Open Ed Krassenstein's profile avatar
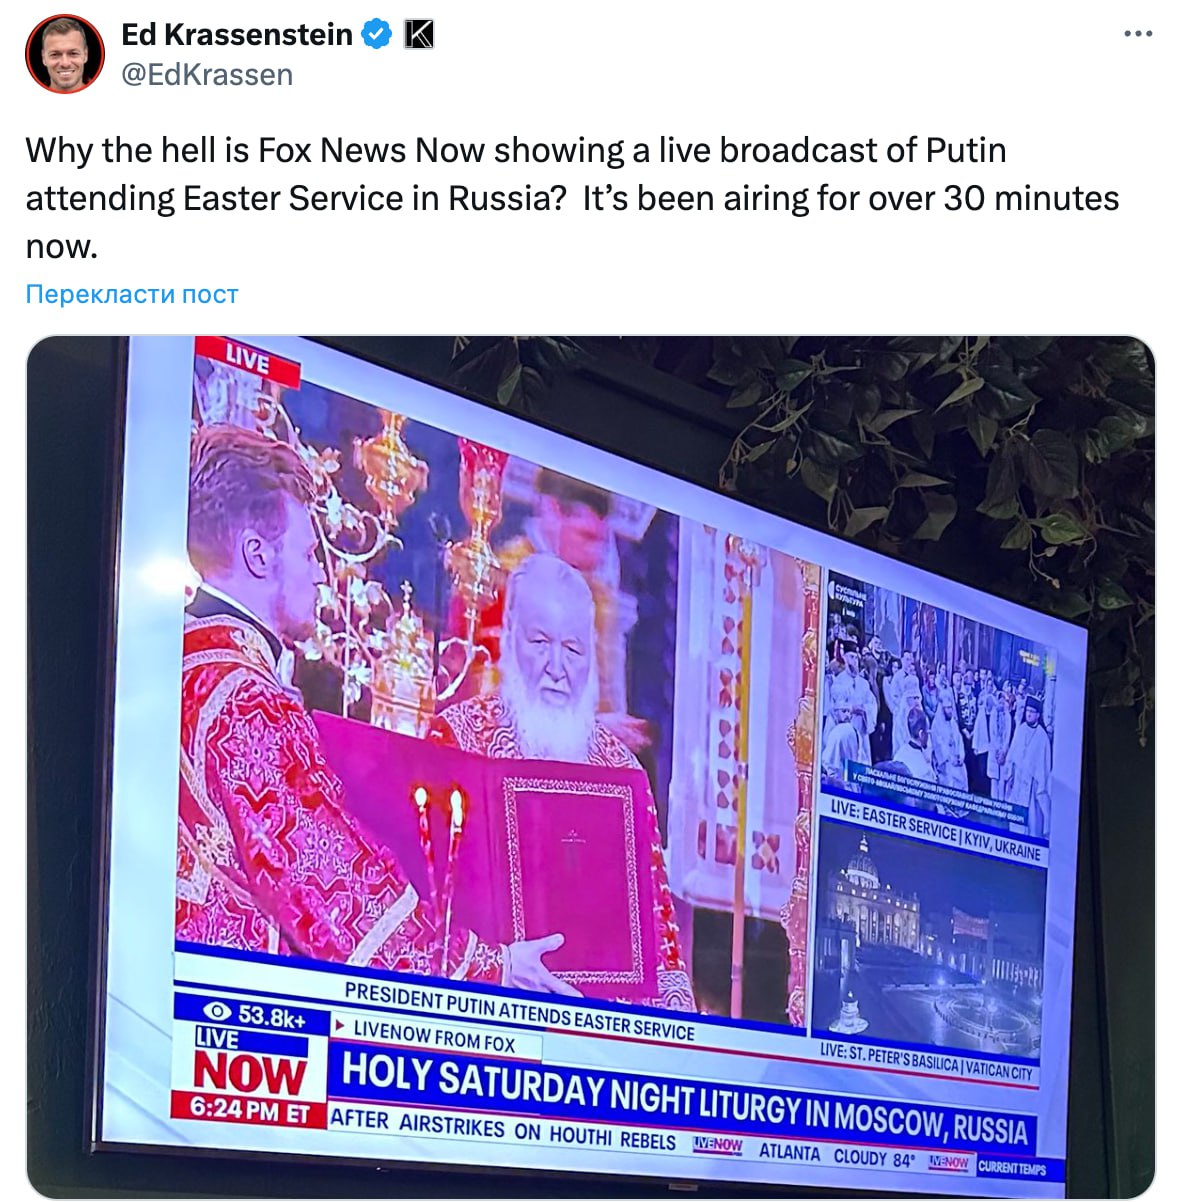The width and height of the screenshot is (1182, 1202). [x=65, y=54]
